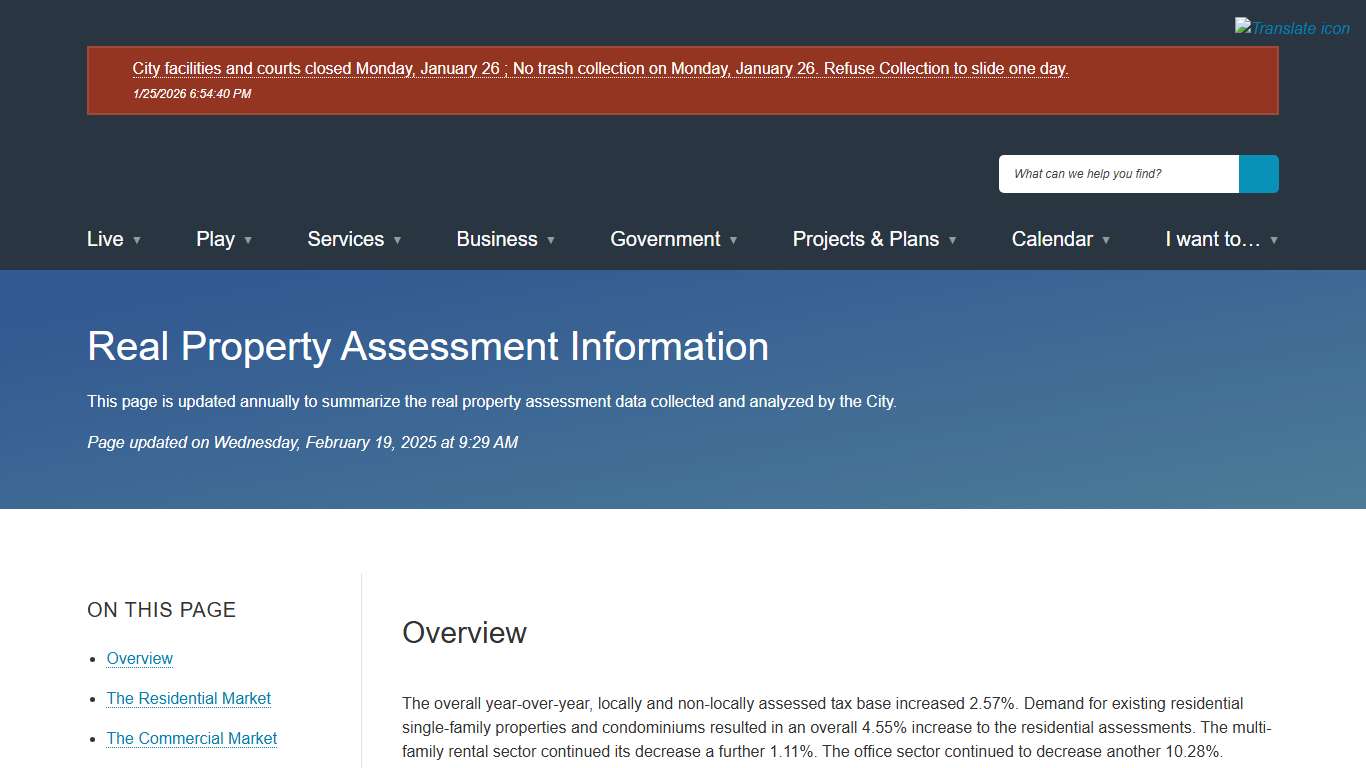Click the Translate icon
The width and height of the screenshot is (1366, 768).
point(1292,27)
